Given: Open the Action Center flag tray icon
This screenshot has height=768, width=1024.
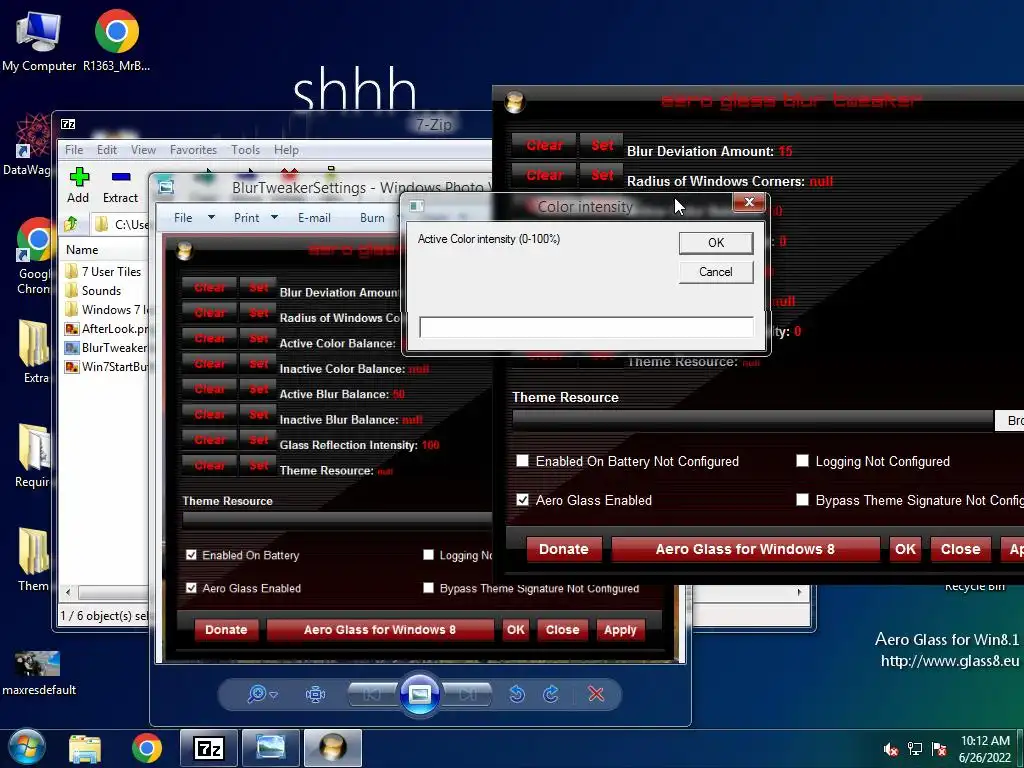Looking at the screenshot, I should point(939,749).
